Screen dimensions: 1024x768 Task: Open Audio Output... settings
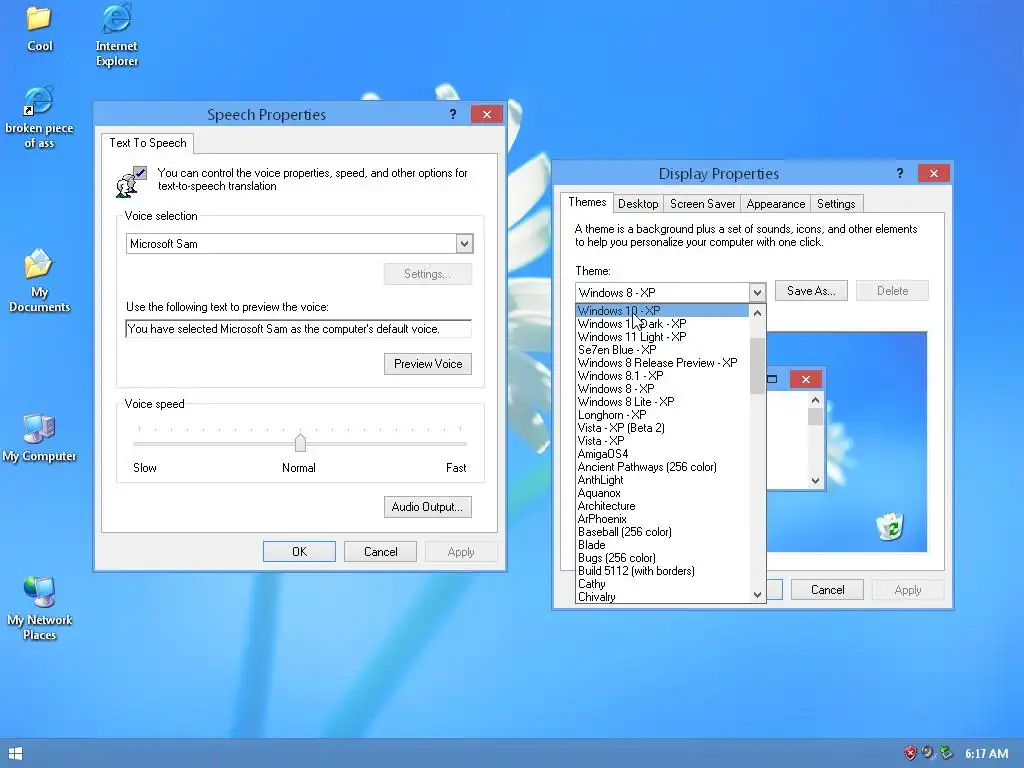tap(428, 507)
